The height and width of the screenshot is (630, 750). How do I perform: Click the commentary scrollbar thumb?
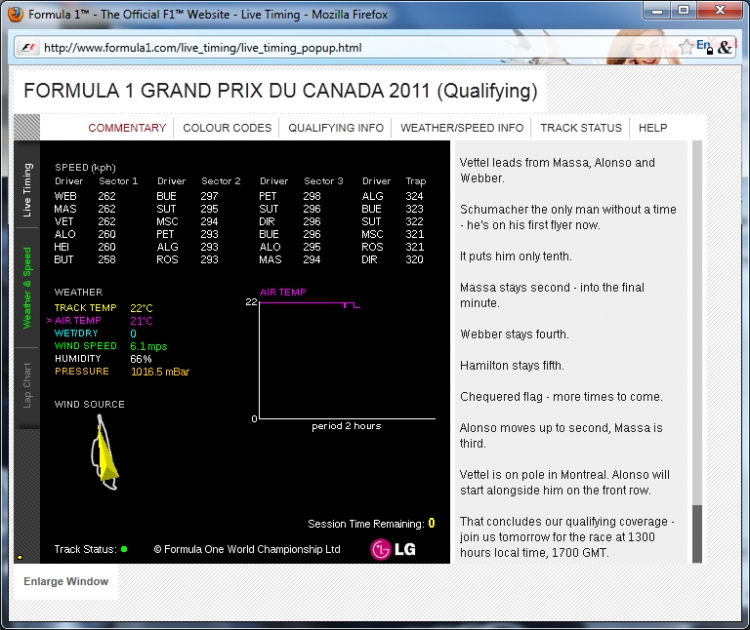[697, 534]
